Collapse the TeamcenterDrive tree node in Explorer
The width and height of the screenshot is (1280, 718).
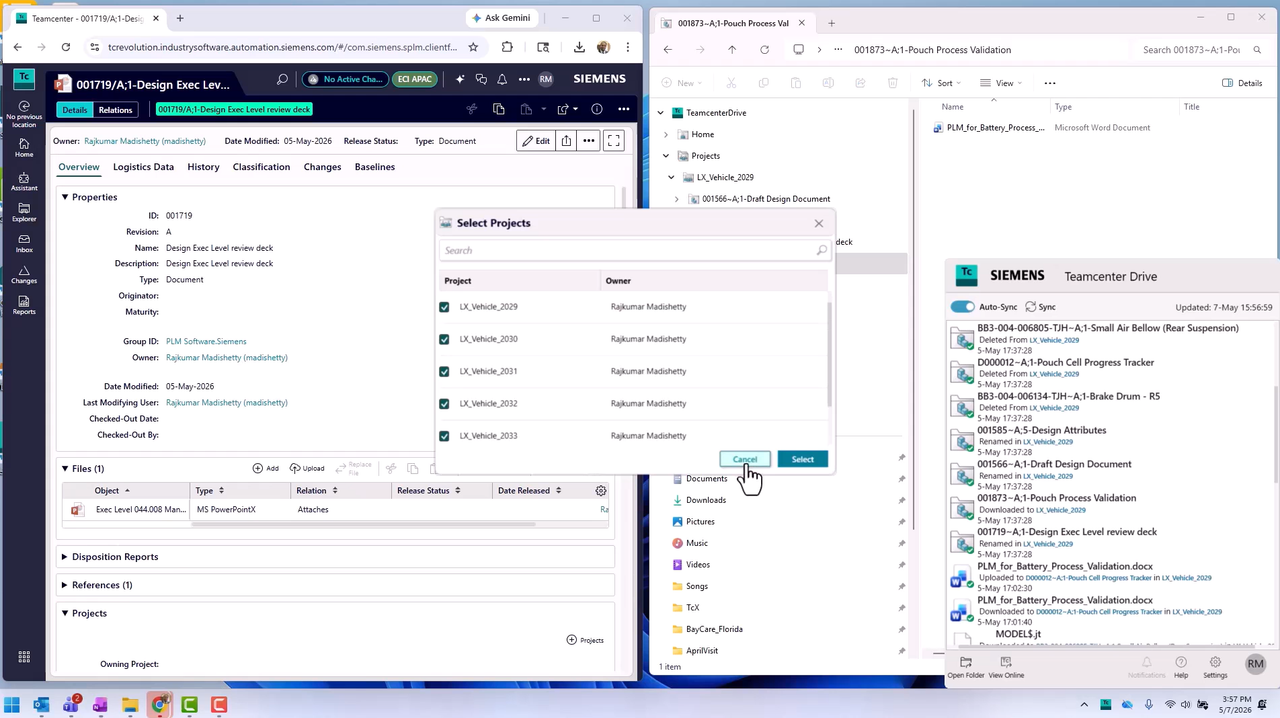pos(661,113)
